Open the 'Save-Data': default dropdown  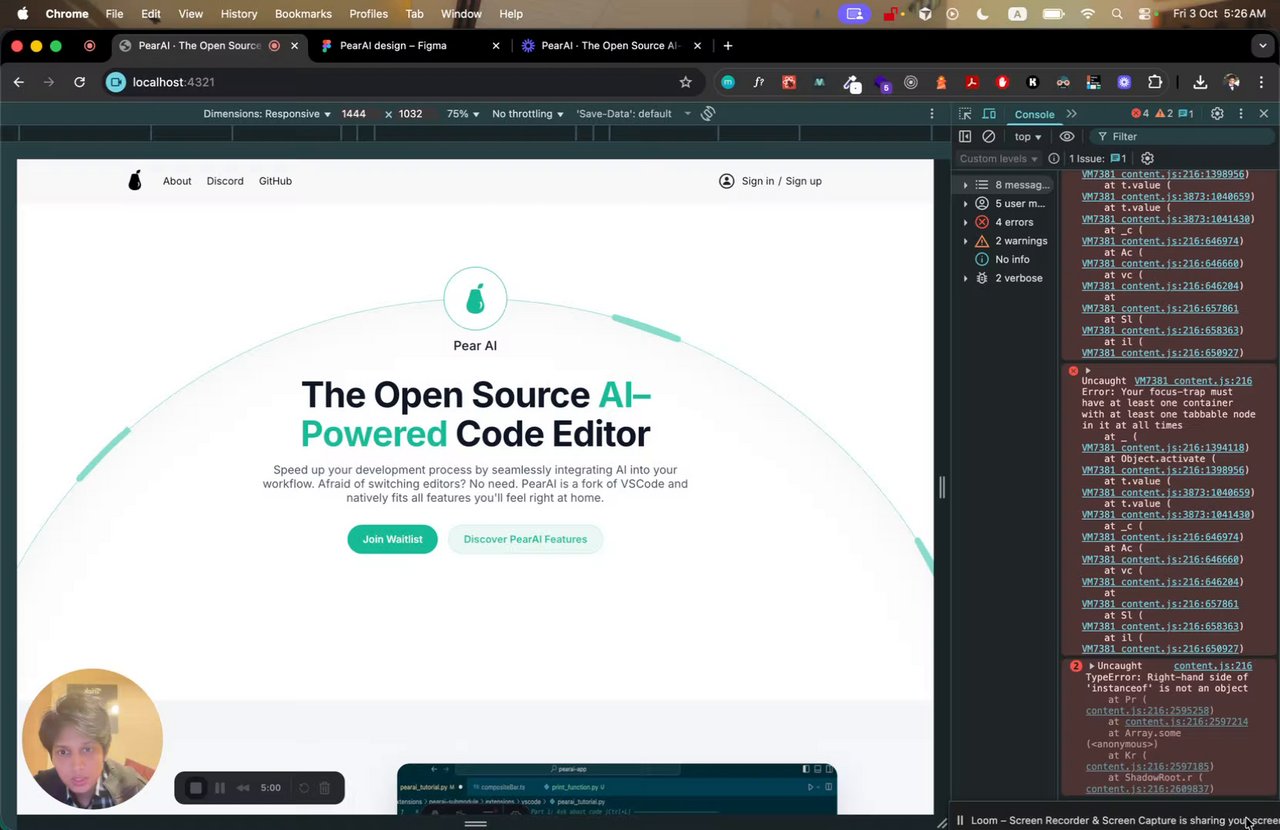point(634,114)
